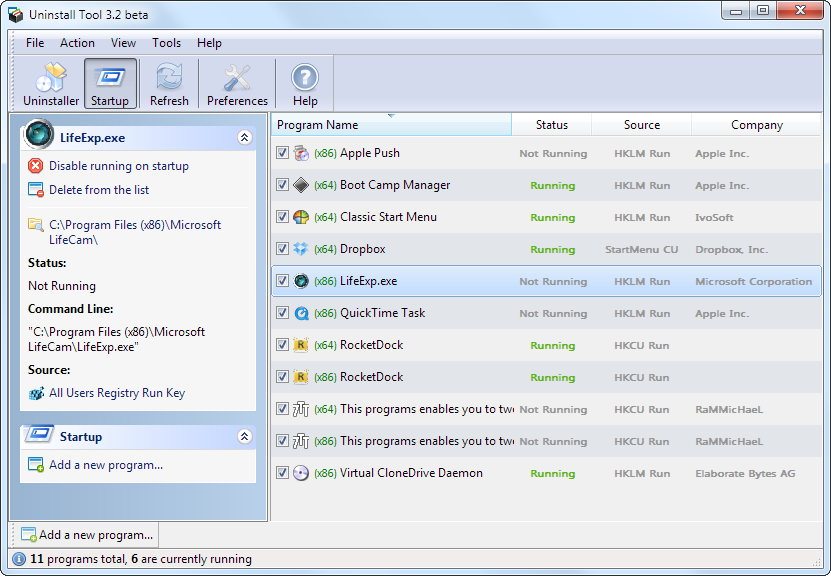Open the C:\Program Files (x86)\Microsoft LifeCam\ link
The width and height of the screenshot is (831, 576).
135,232
